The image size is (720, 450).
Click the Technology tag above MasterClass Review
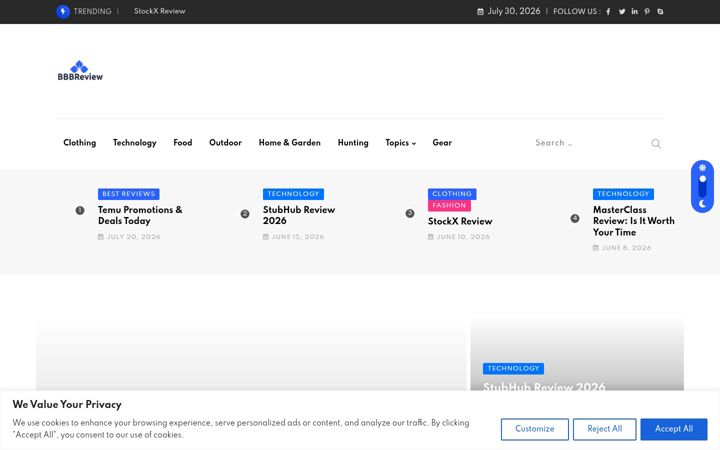(623, 194)
